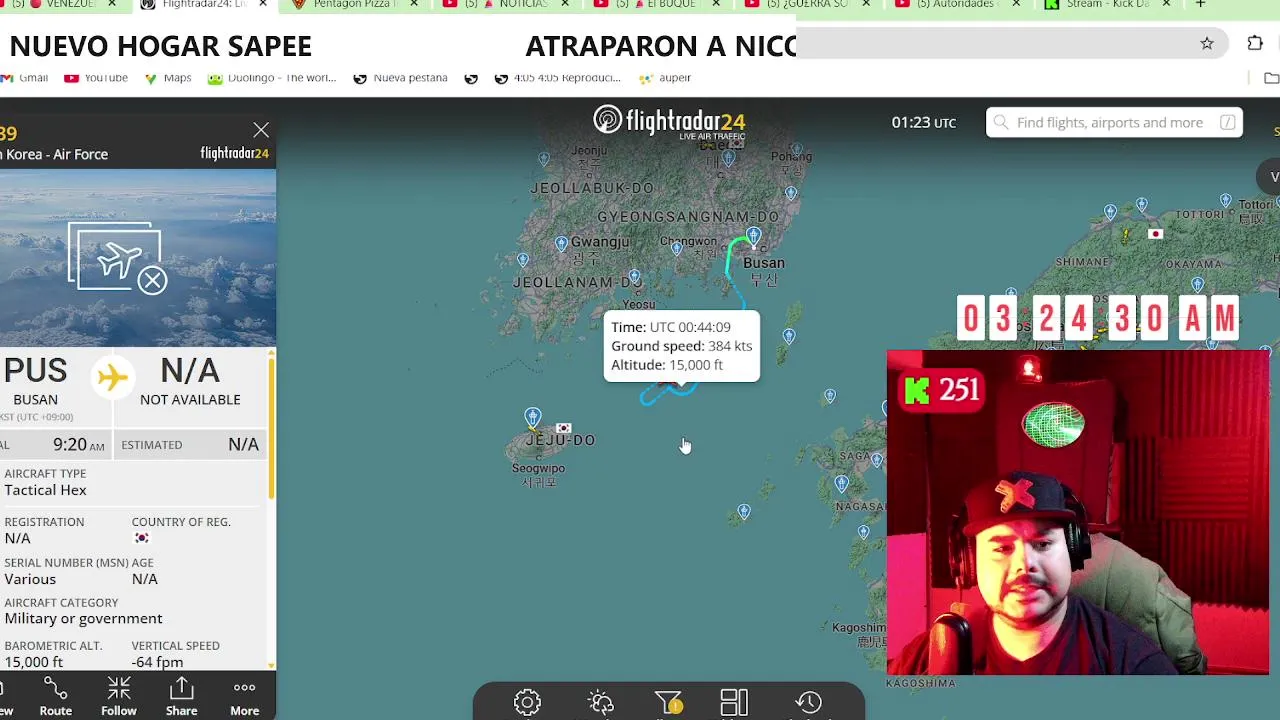This screenshot has height=720, width=1280.
Task: Click the PUS Busan origin airport code
Action: click(x=35, y=371)
